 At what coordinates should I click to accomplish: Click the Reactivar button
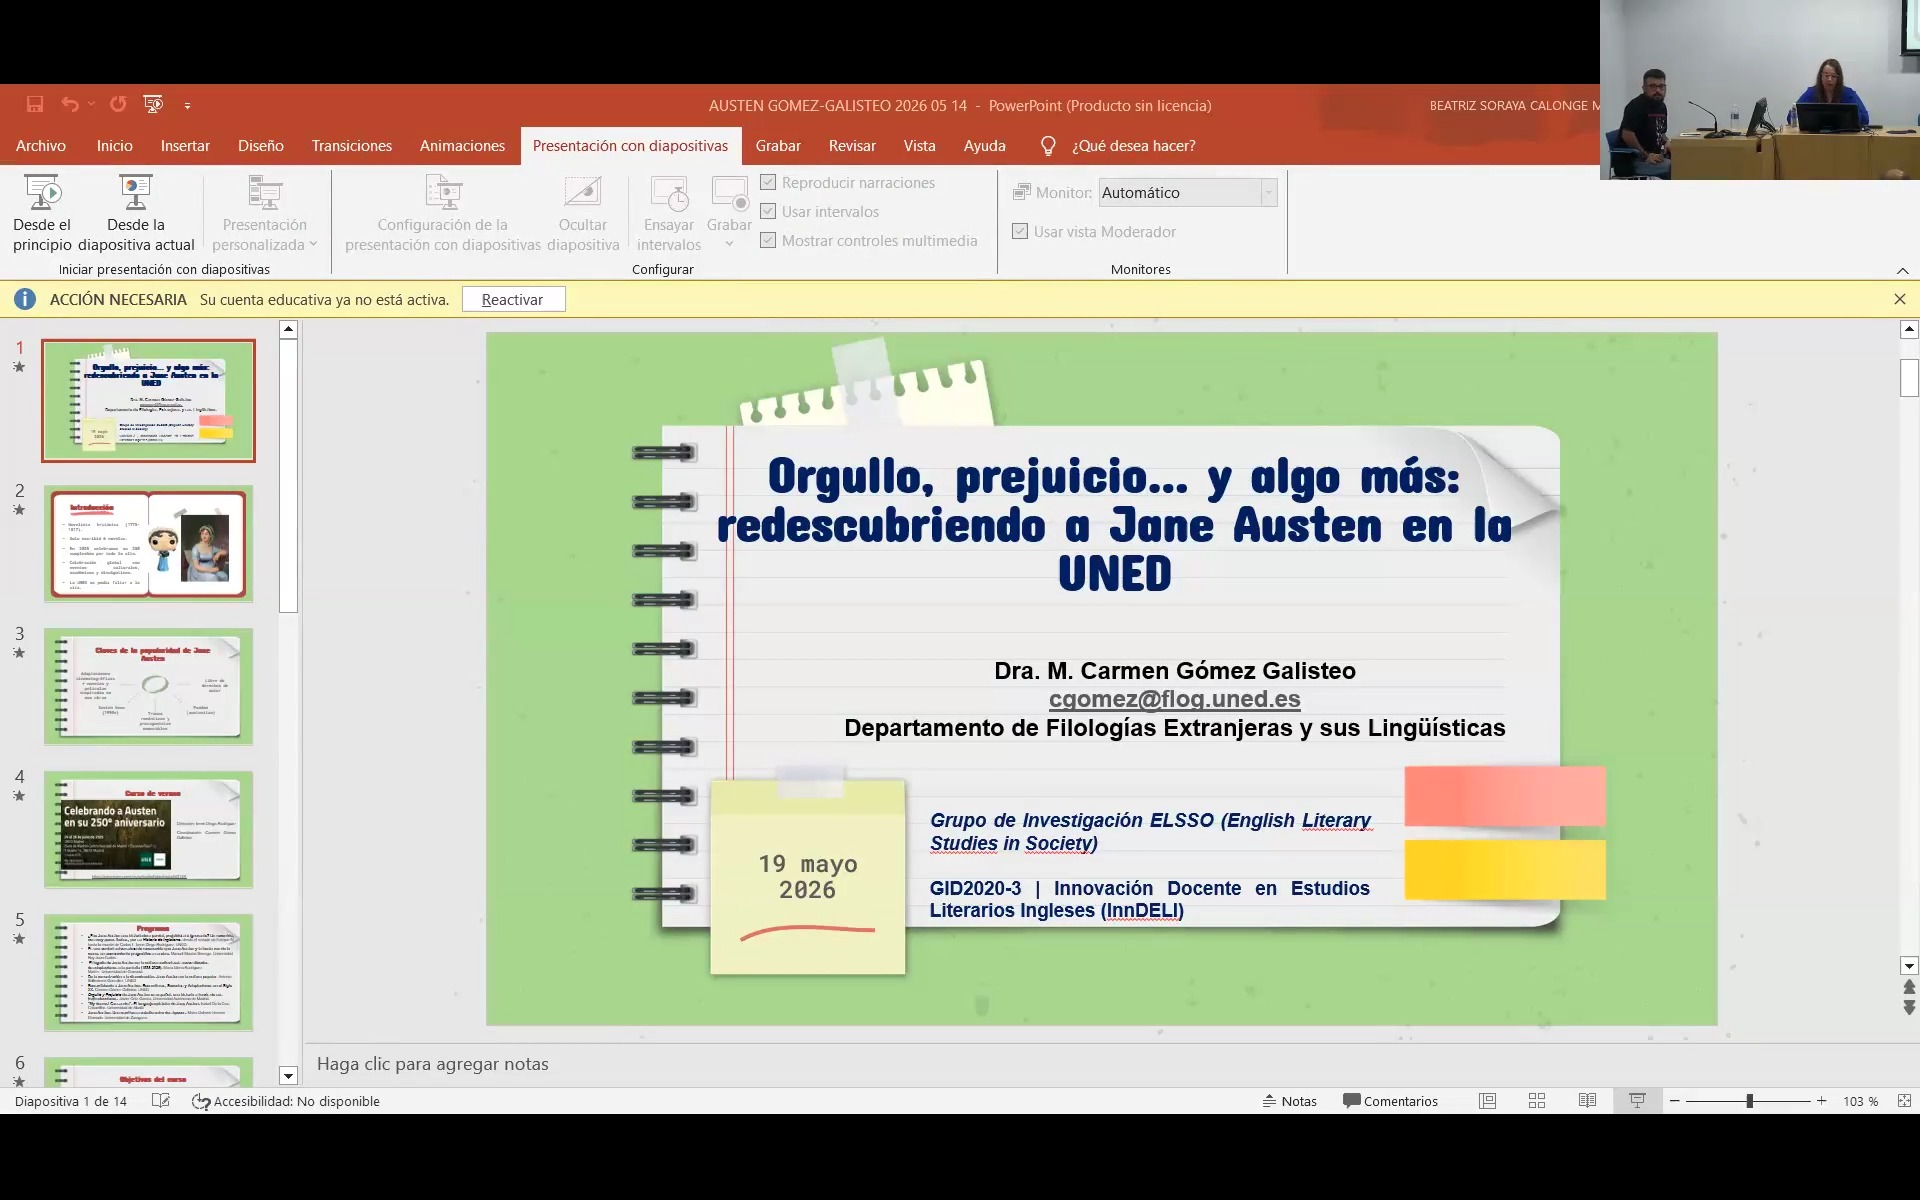click(513, 299)
